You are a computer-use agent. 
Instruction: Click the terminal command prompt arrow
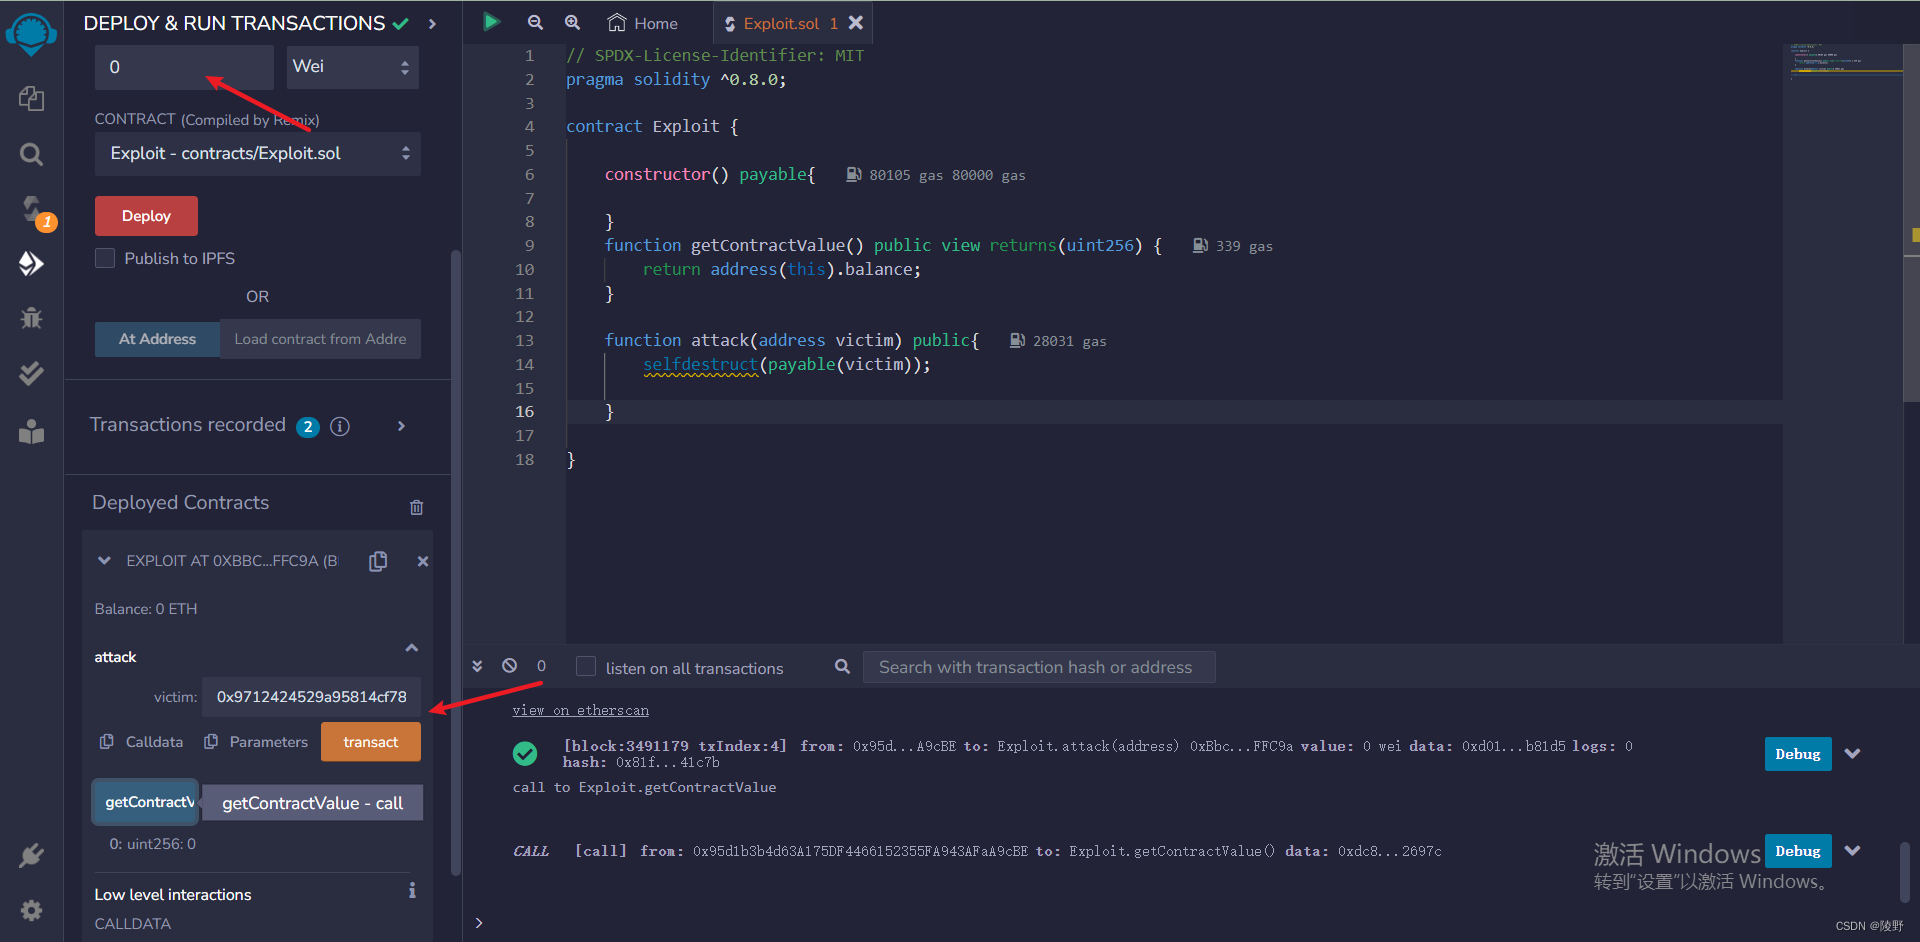coord(479,923)
